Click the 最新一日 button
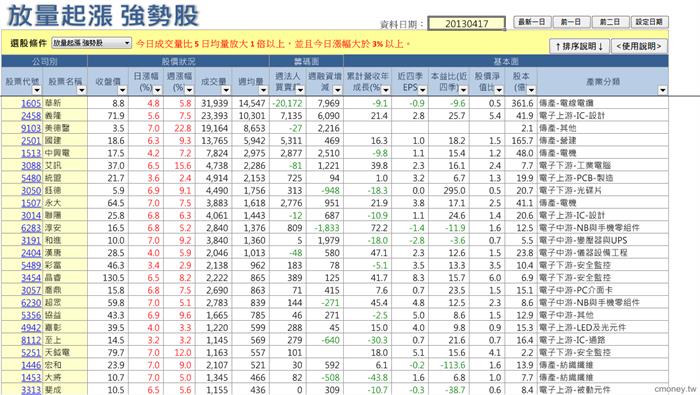 (x=531, y=22)
